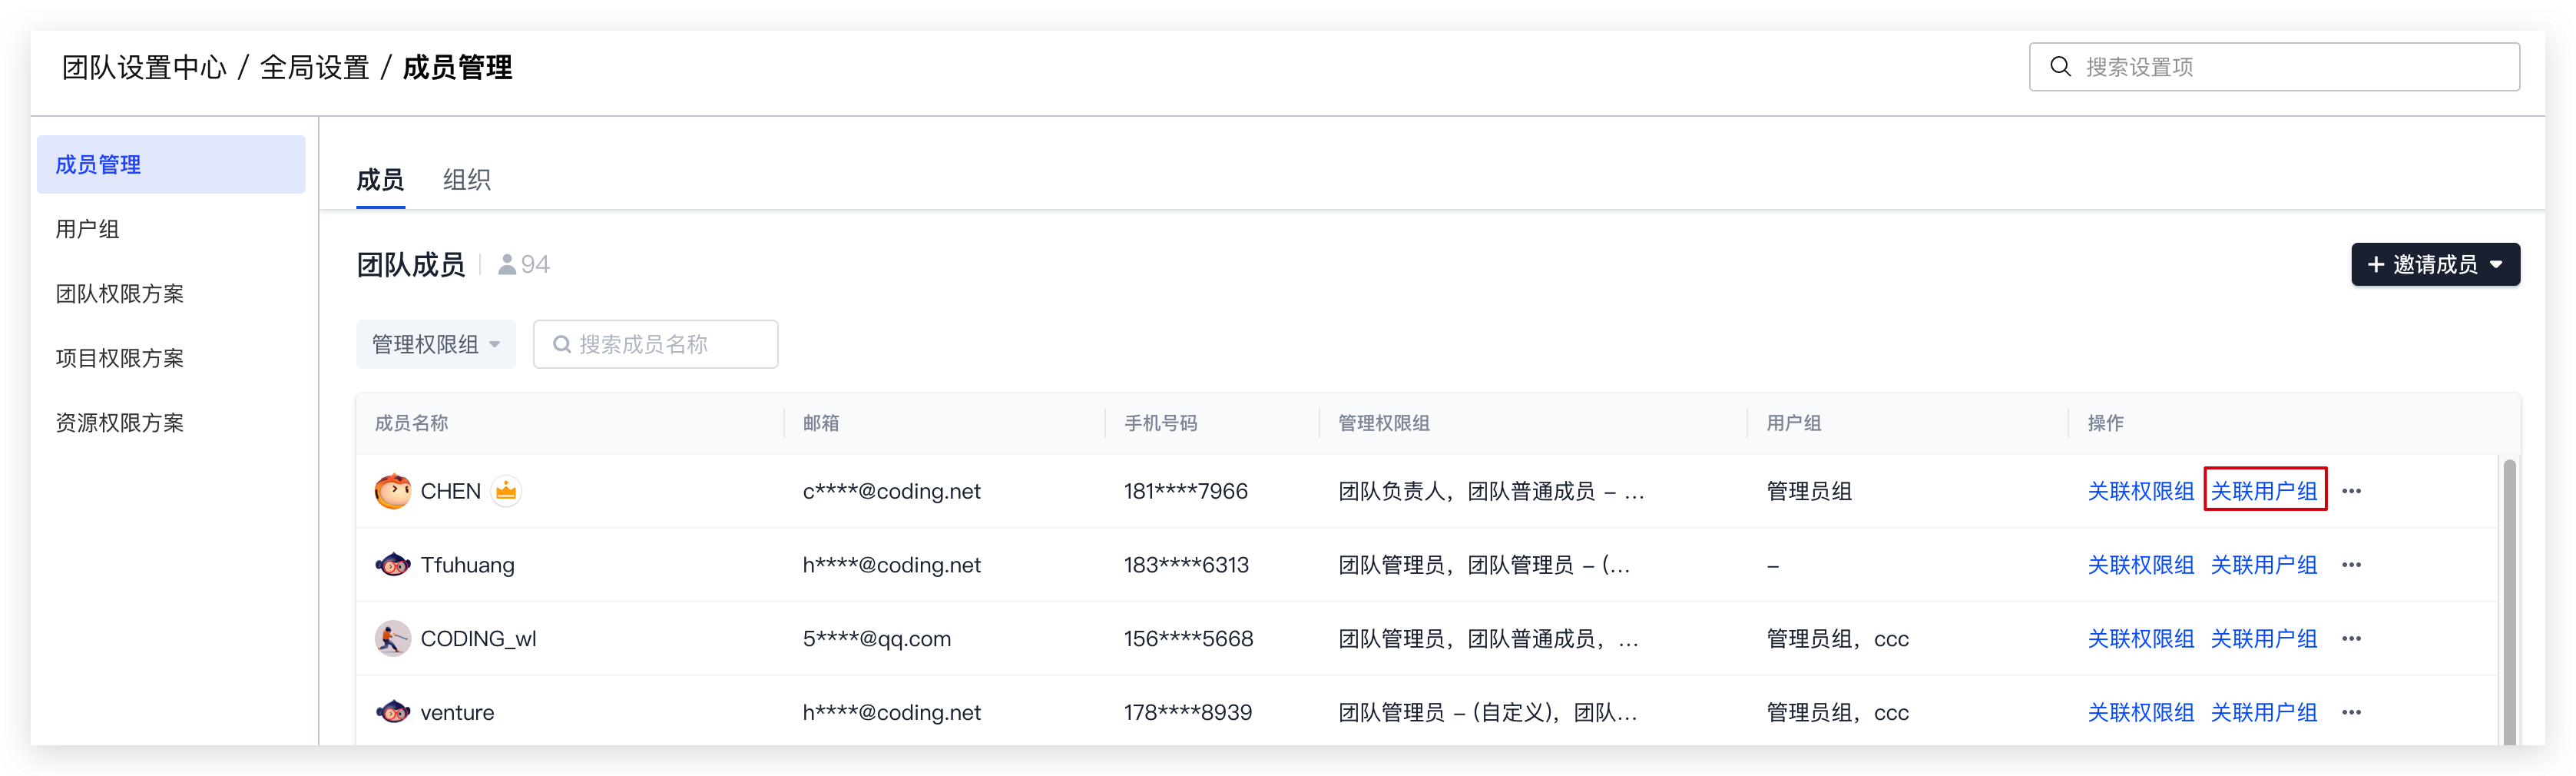Click the magnifier icon in member search
Viewport: 2576px width, 776px height.
pyautogui.click(x=562, y=344)
